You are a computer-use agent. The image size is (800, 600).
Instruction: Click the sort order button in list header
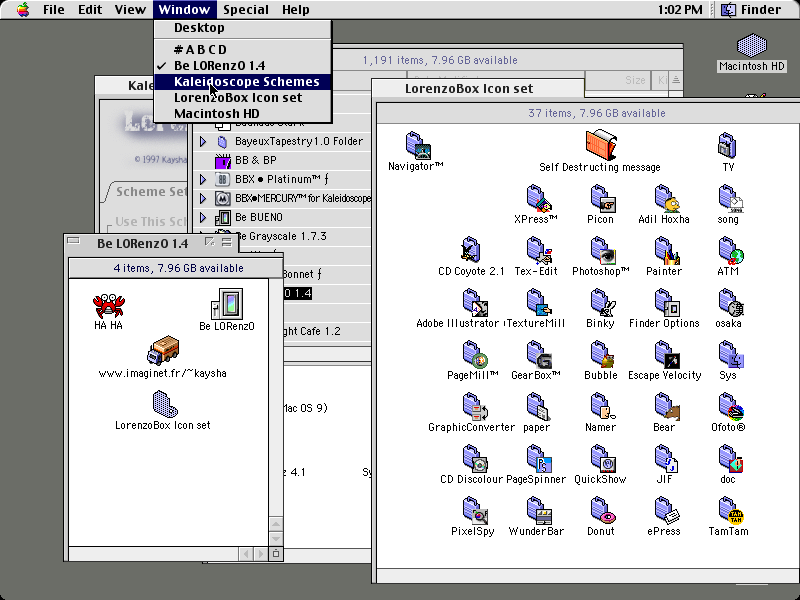[x=676, y=80]
